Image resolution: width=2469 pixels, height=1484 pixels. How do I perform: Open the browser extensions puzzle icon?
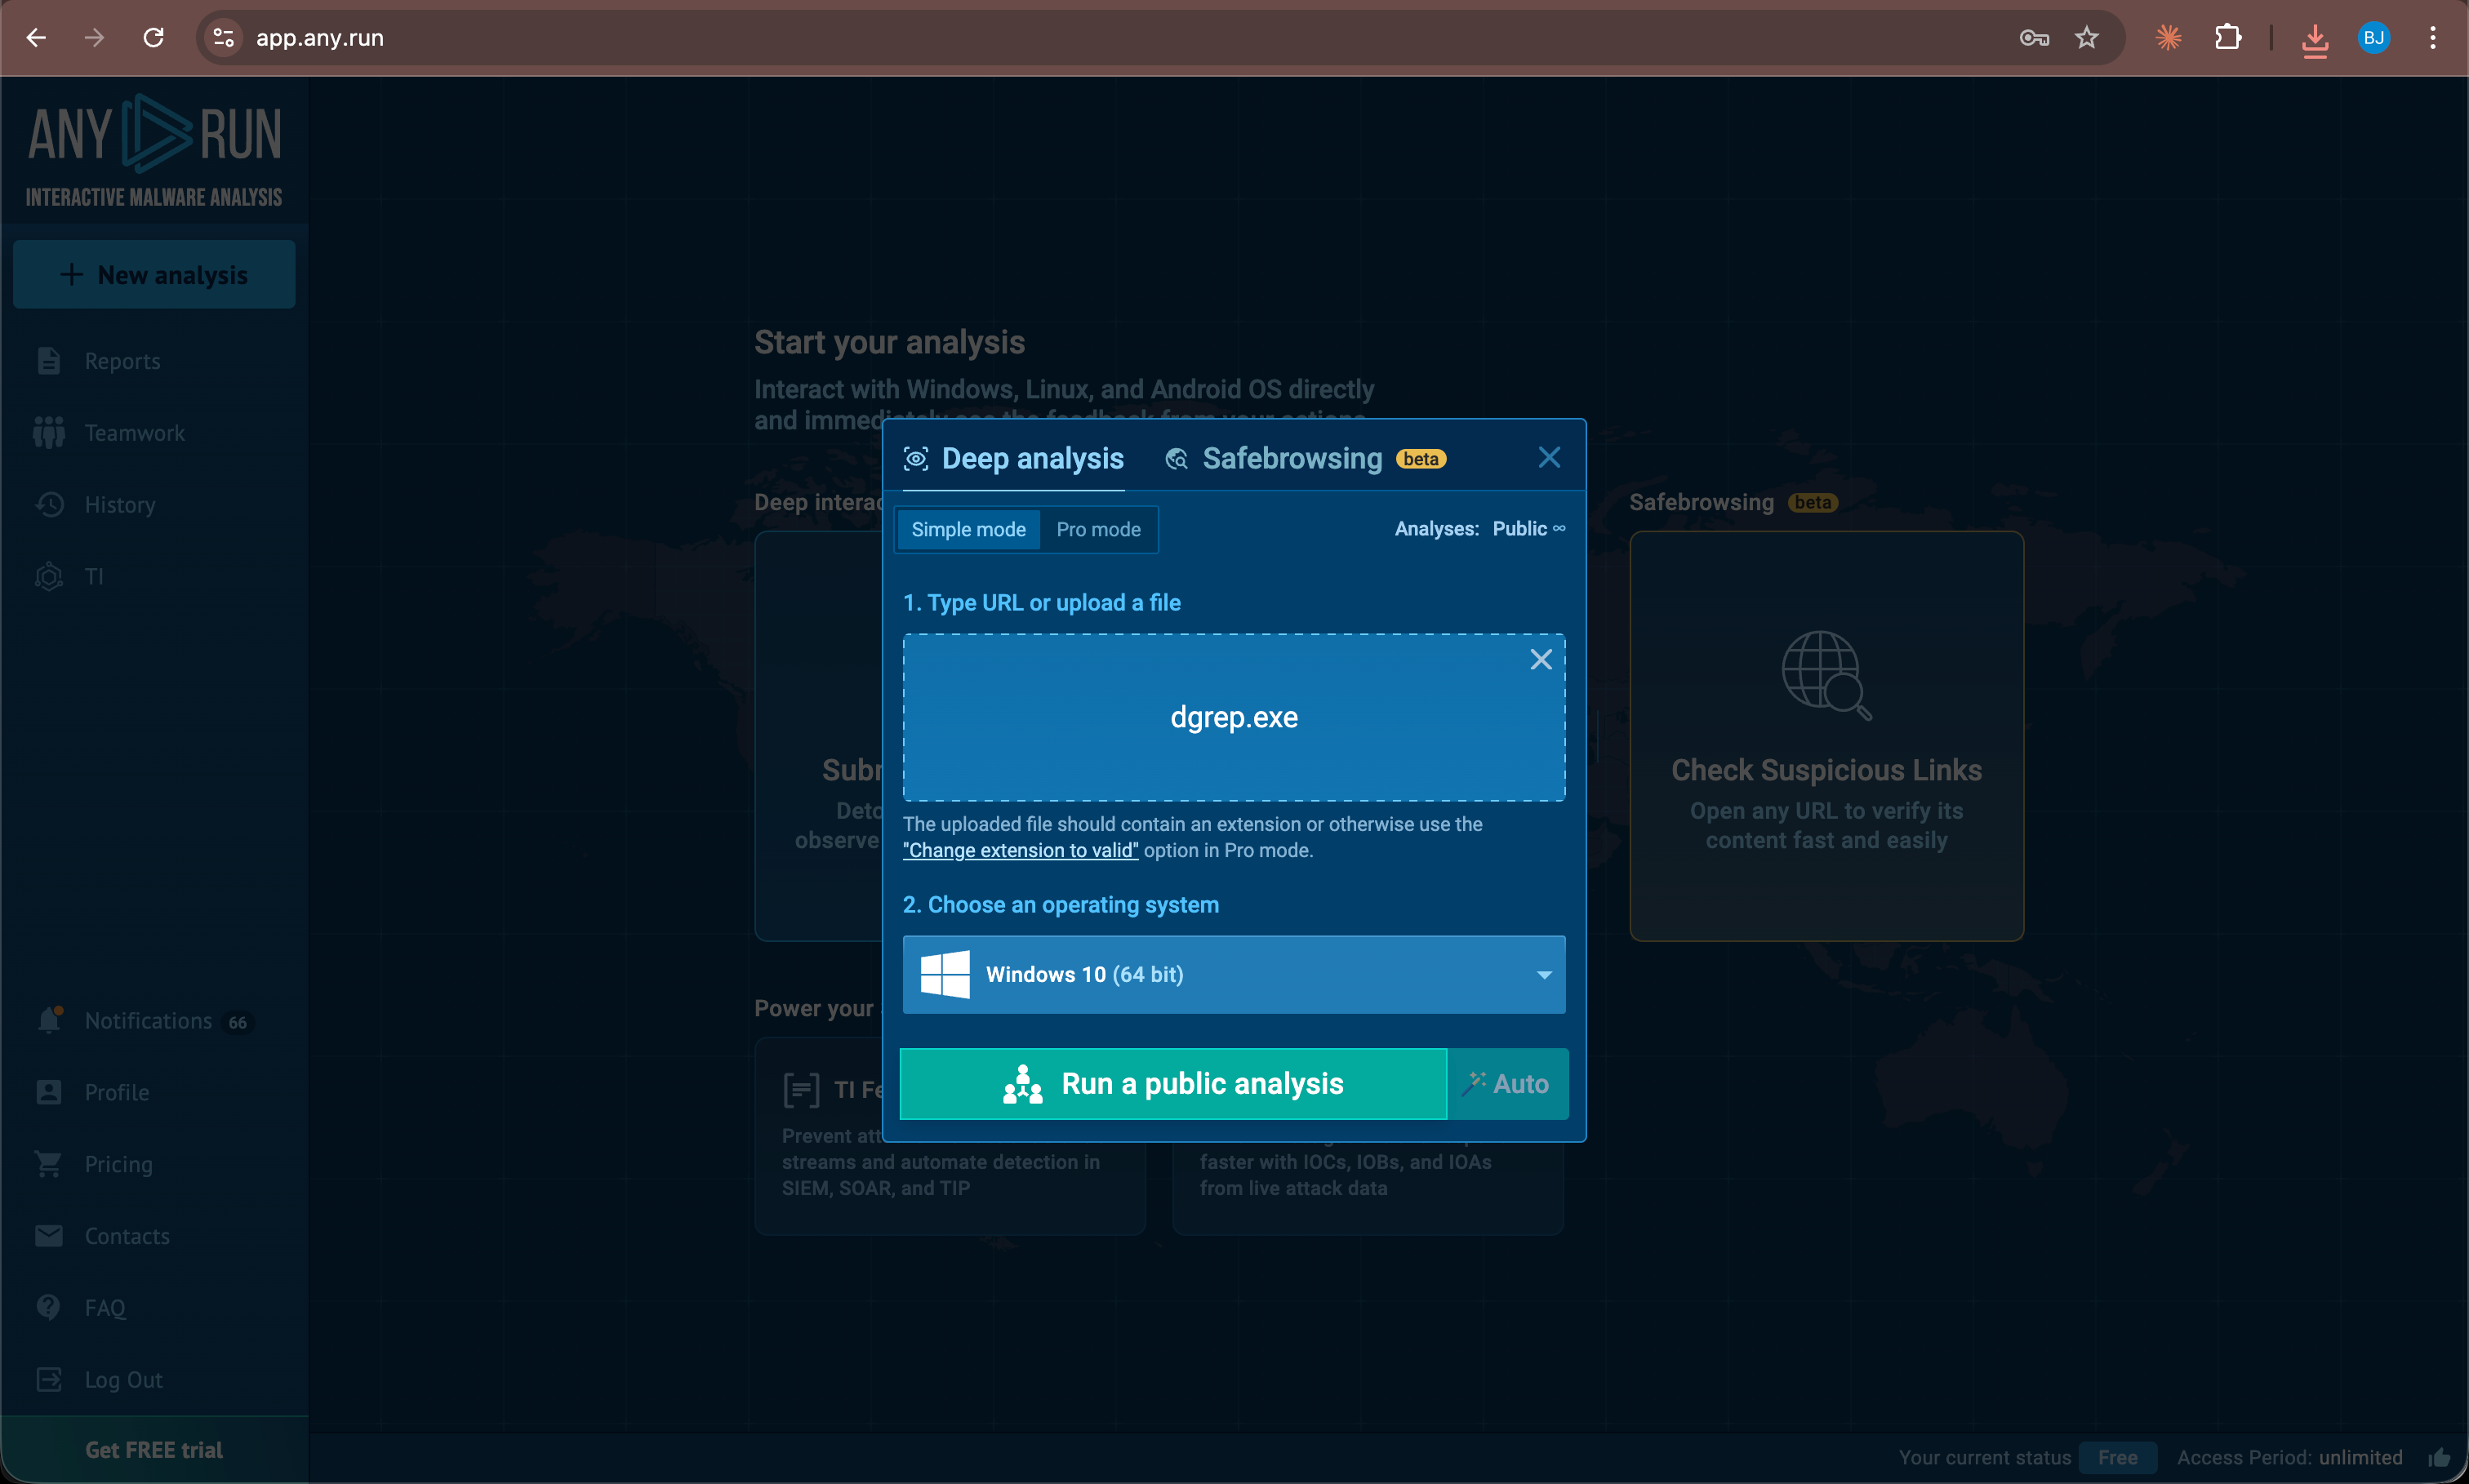[x=2228, y=38]
